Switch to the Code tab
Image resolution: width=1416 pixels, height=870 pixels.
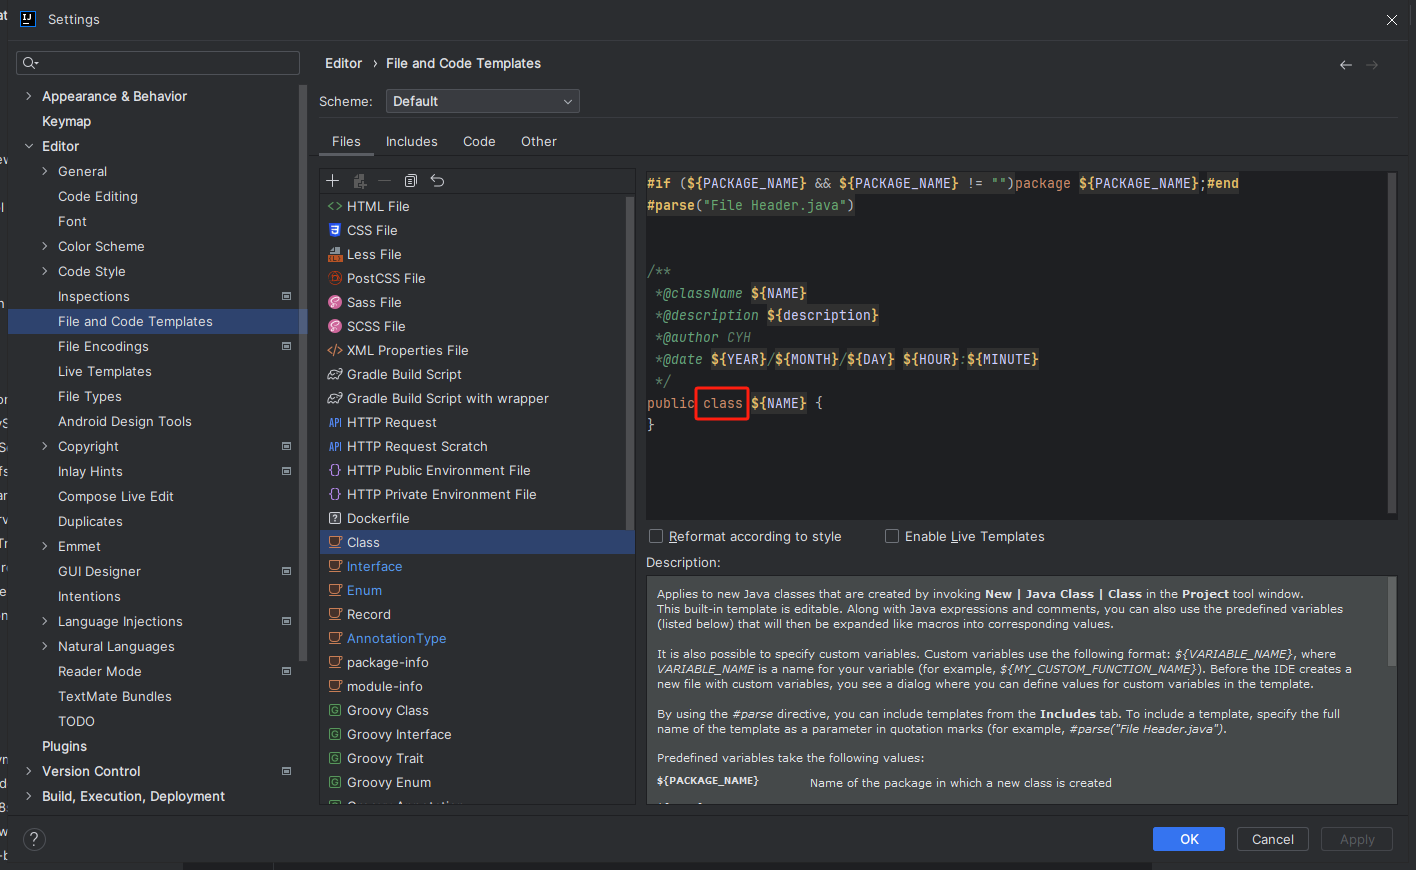click(479, 141)
